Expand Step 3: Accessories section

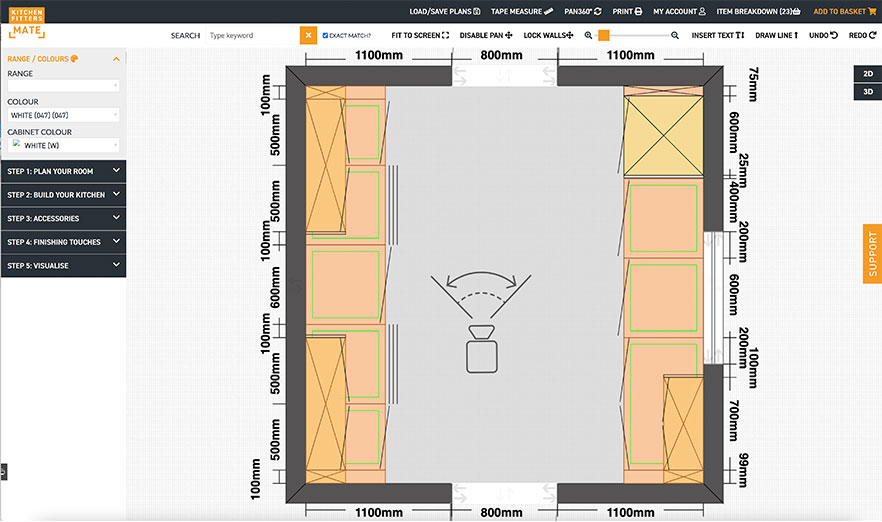[x=63, y=218]
